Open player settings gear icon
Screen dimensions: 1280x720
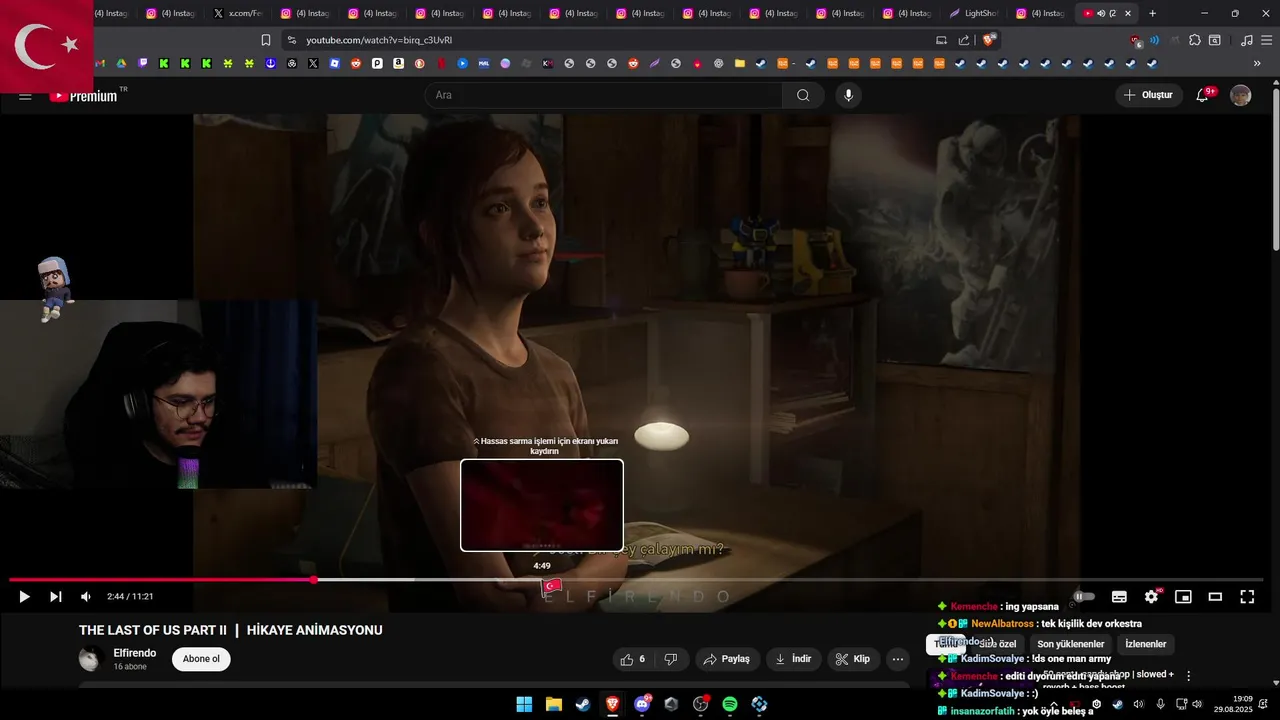click(x=1151, y=597)
